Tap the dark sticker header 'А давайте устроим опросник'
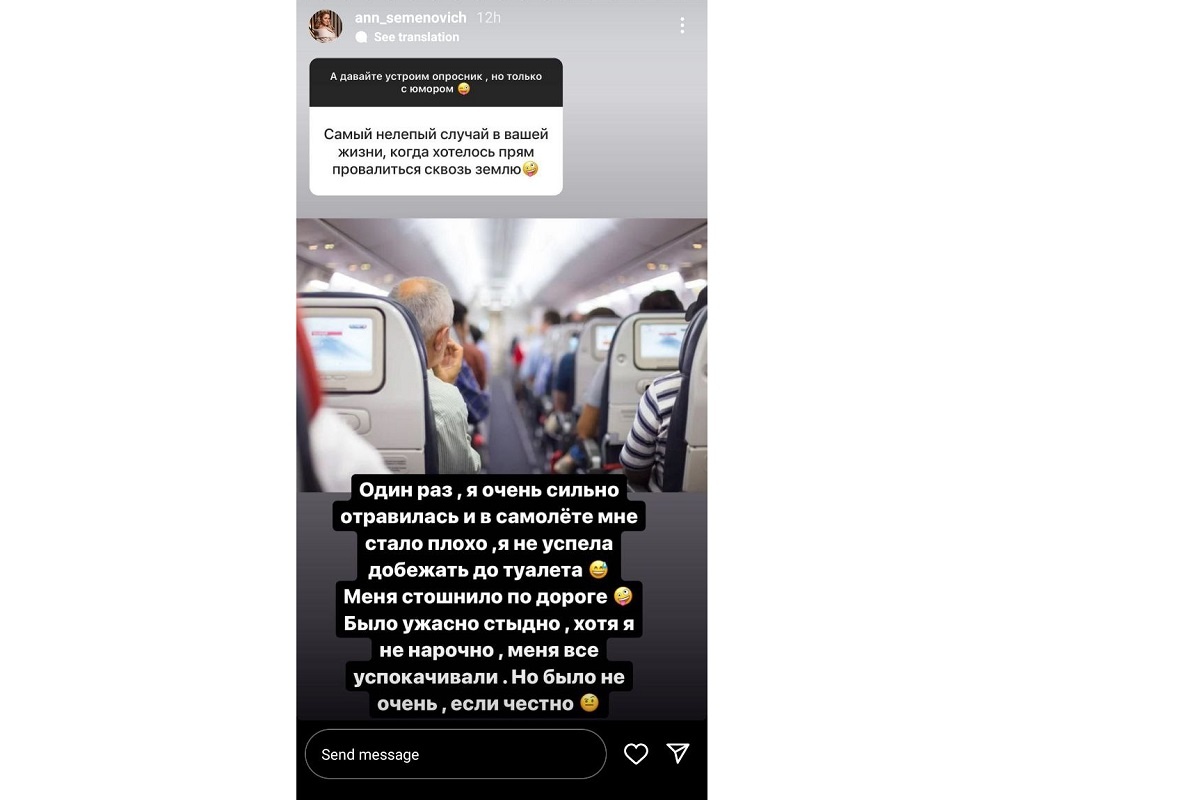The height and width of the screenshot is (800, 1200). (436, 82)
